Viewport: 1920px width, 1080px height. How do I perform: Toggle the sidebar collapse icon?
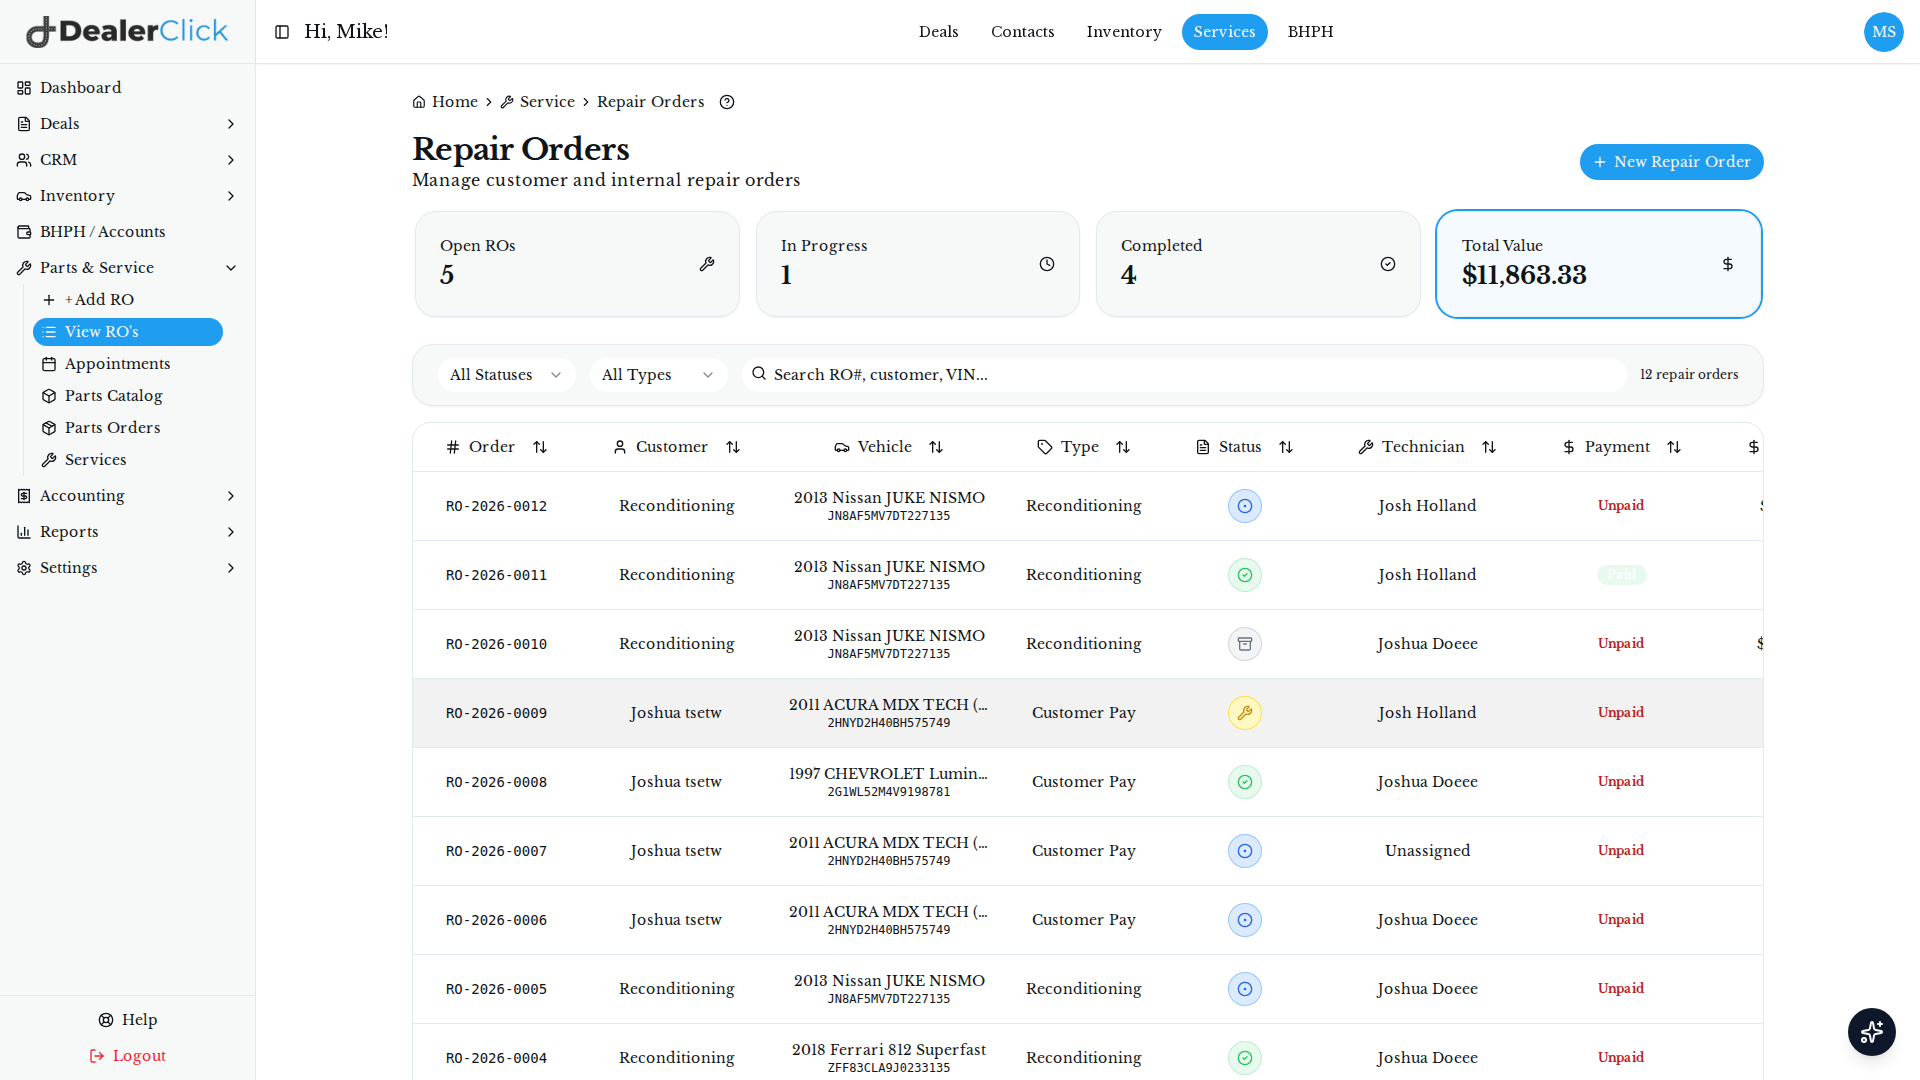pyautogui.click(x=282, y=32)
